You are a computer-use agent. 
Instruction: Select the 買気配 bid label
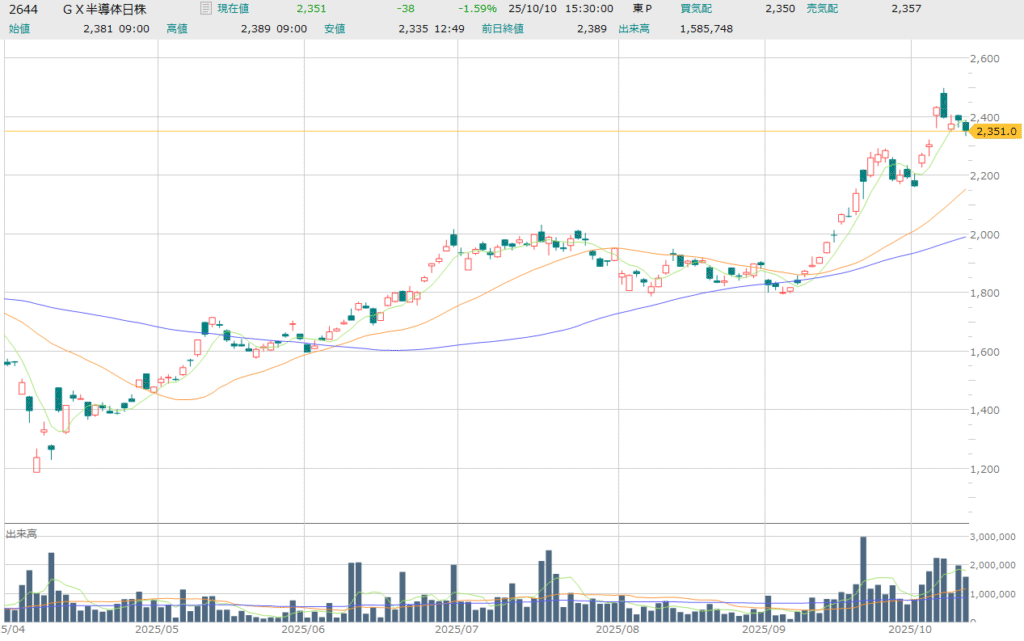pos(696,9)
